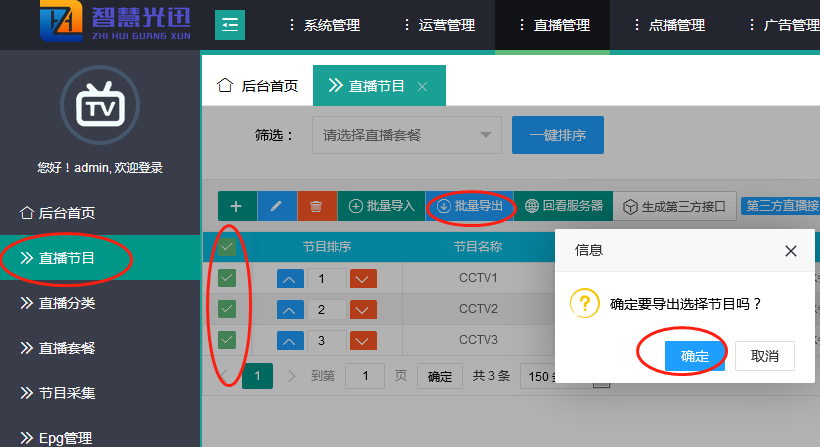820x447 pixels.
Task: Click the 批量导出 toolbar button
Action: (x=470, y=206)
